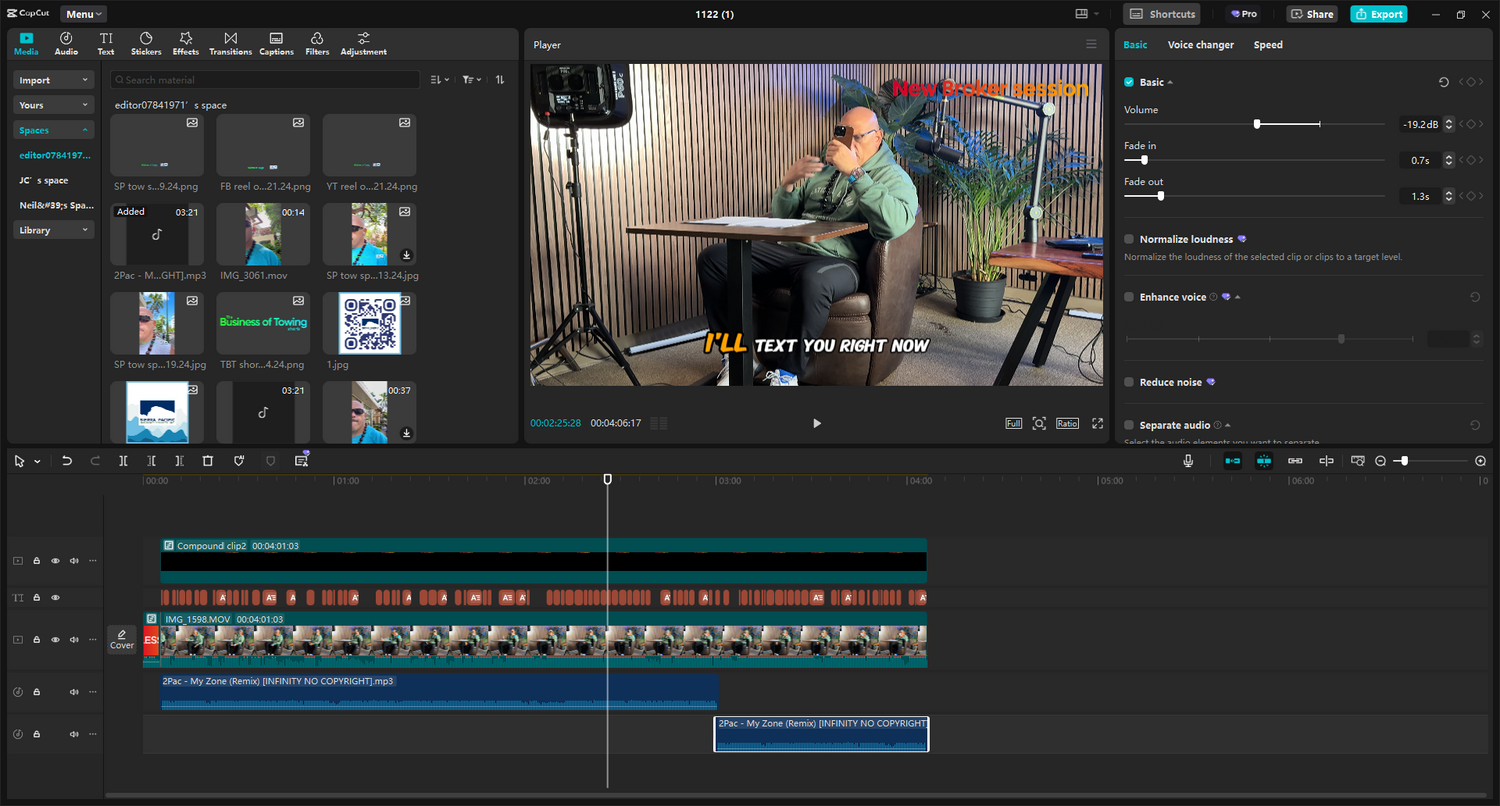This screenshot has width=1500, height=806.
Task: Open the Filters panel
Action: [317, 44]
